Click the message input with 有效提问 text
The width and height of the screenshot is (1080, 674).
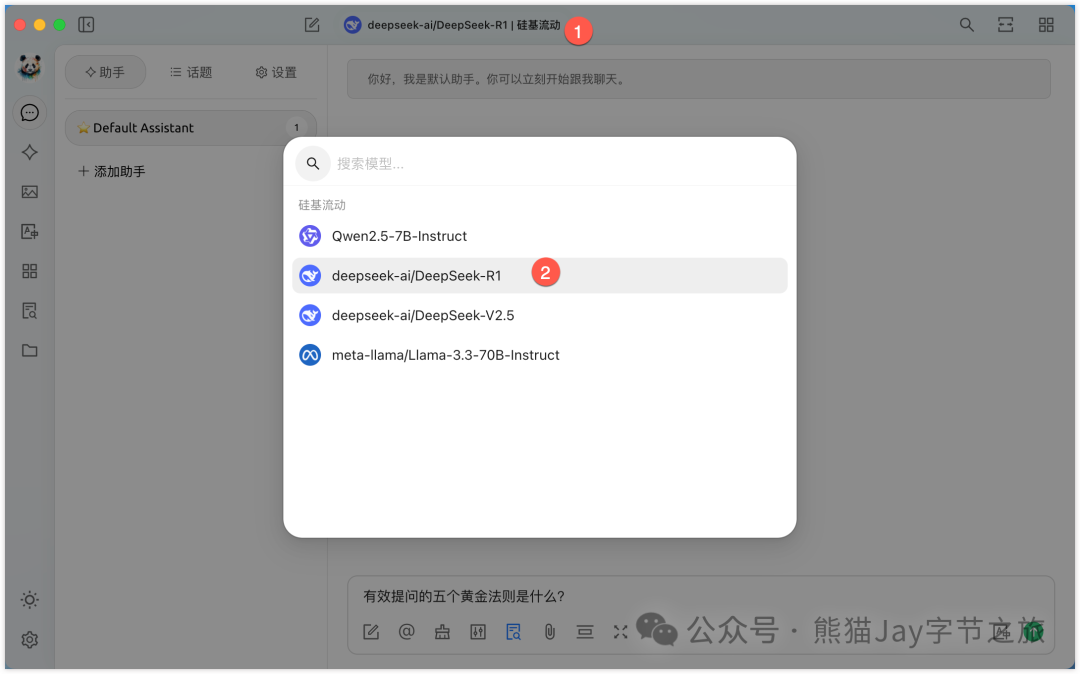pyautogui.click(x=700, y=596)
